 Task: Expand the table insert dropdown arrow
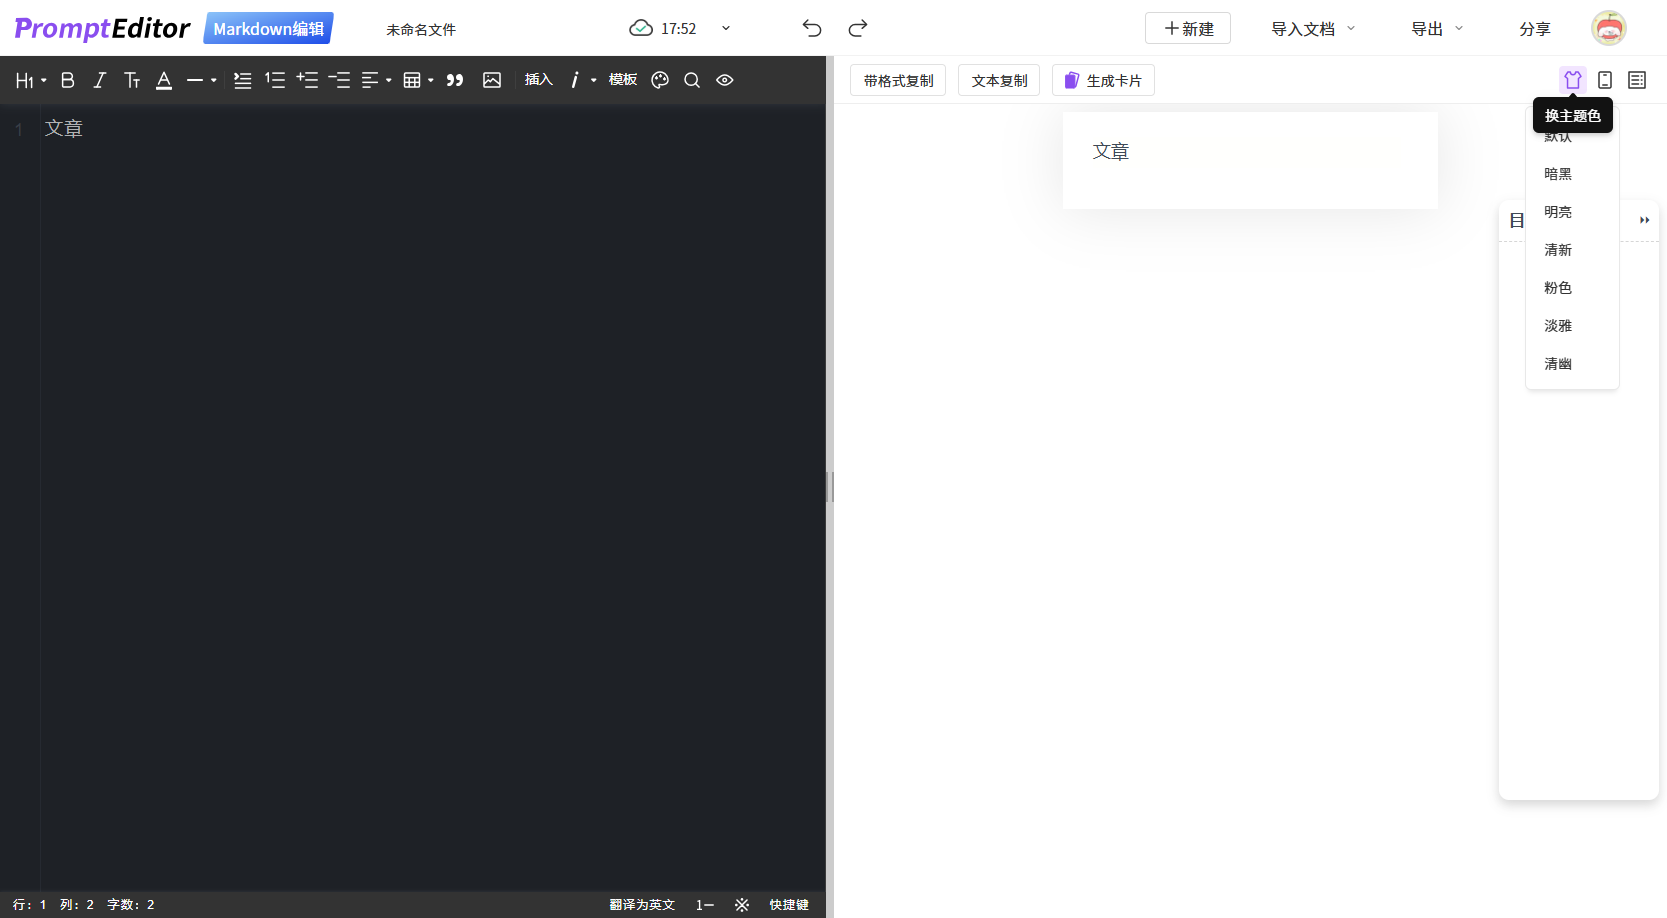click(430, 80)
